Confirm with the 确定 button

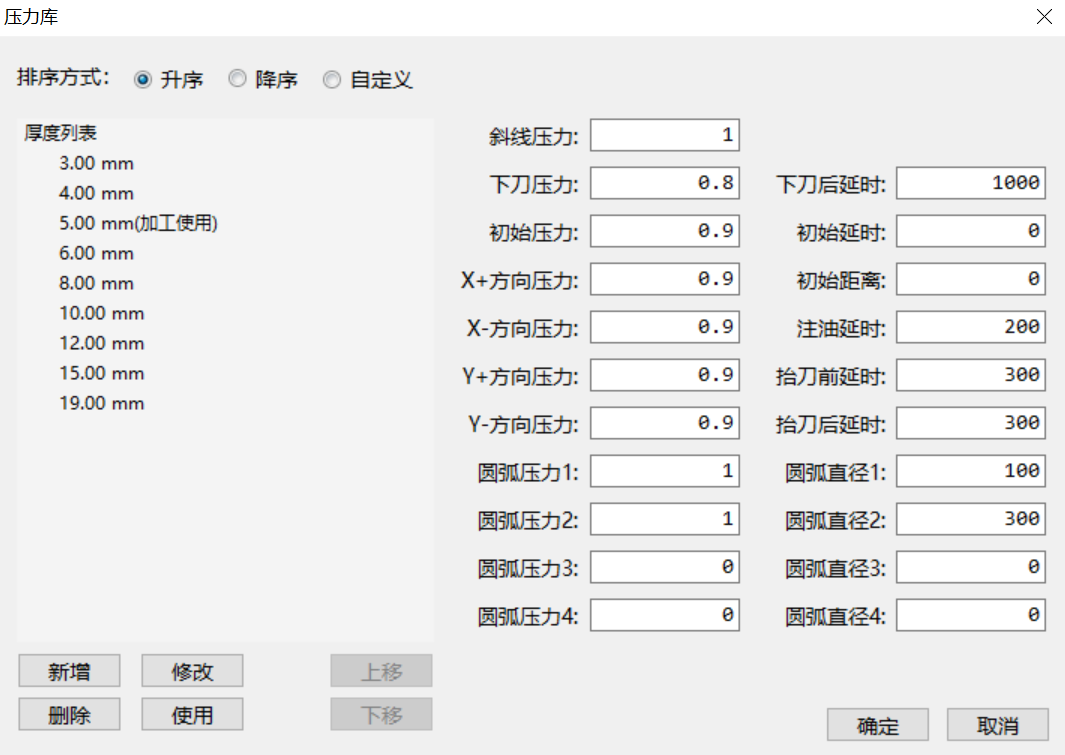coord(878,726)
